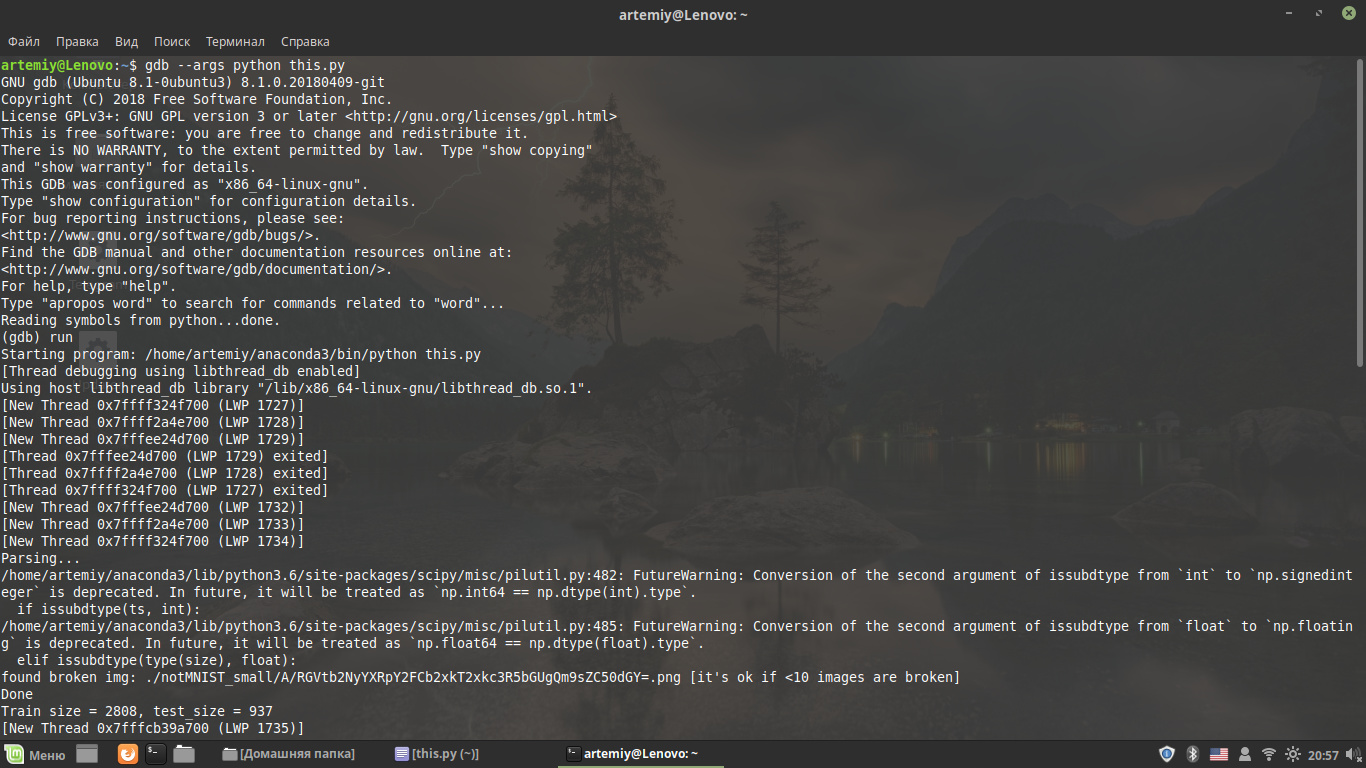1366x768 pixels.
Task: Open the Wi-Fi network tray icon
Action: tap(1268, 754)
